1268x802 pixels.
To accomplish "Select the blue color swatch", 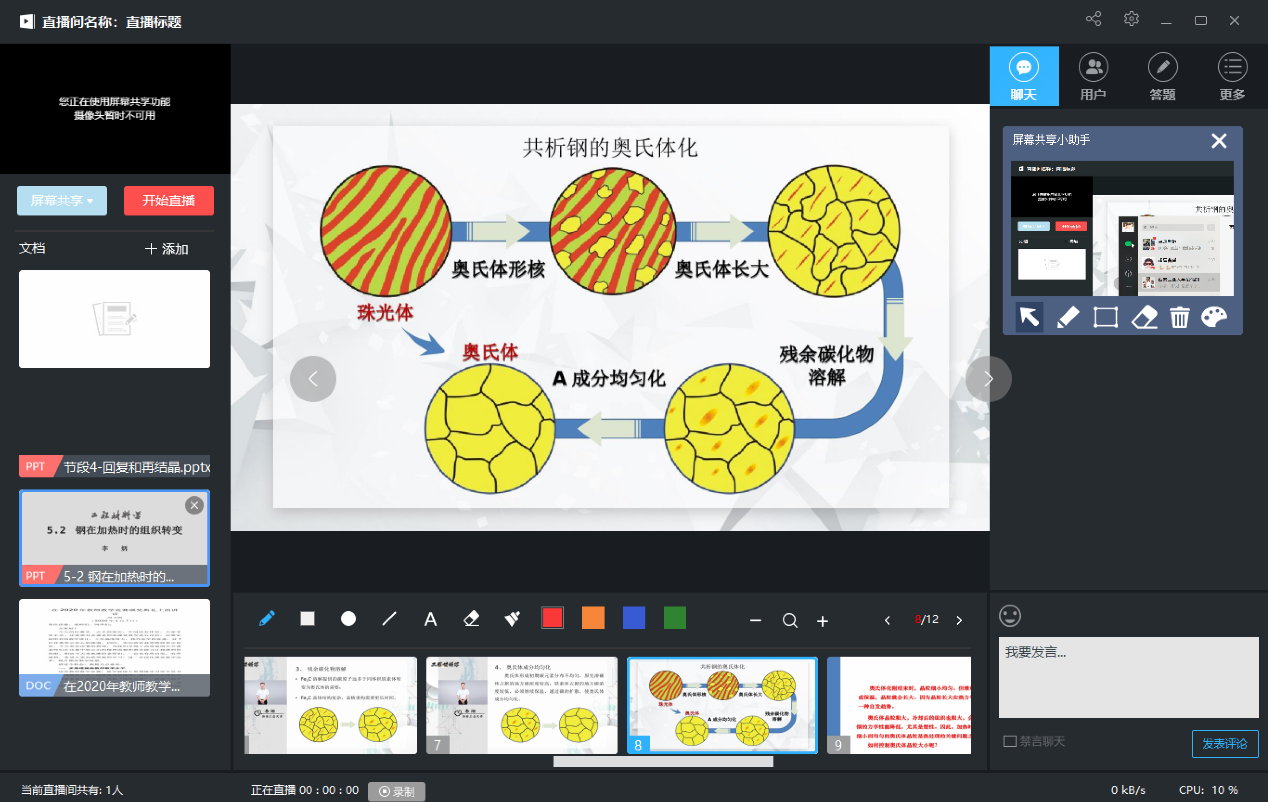I will click(634, 618).
